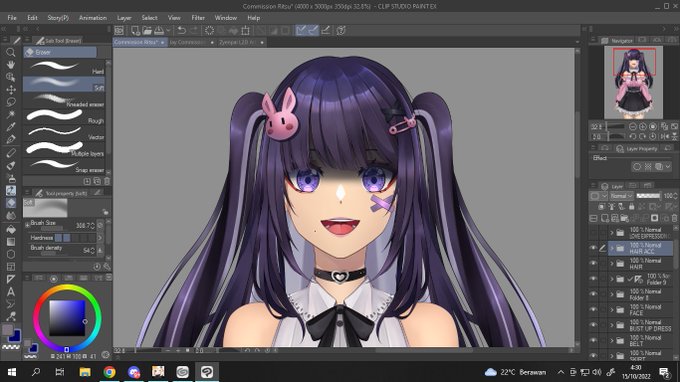The width and height of the screenshot is (680, 382).
Task: Select the Hard eraser sub tool
Action: [x=64, y=68]
